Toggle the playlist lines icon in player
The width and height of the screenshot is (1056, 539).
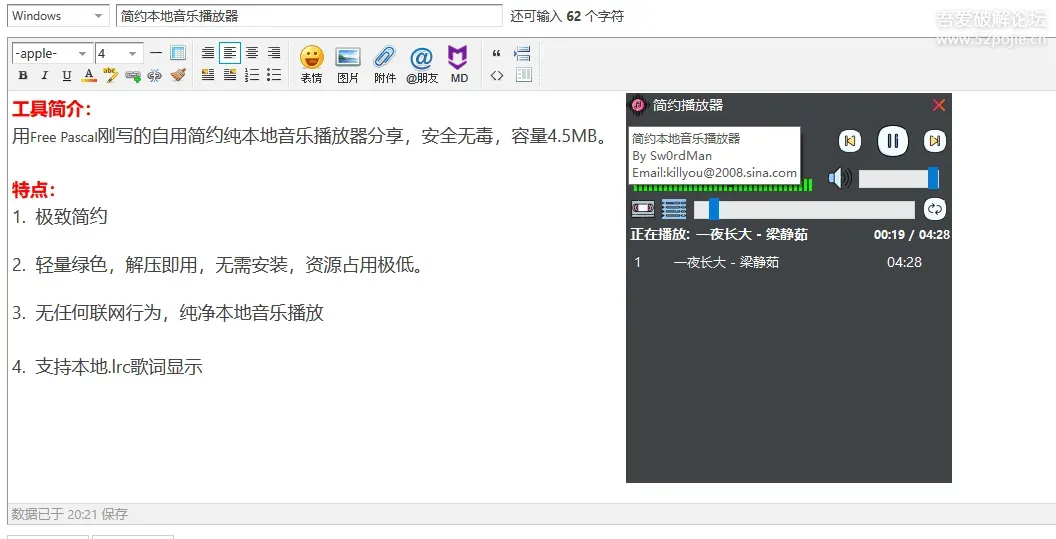tap(674, 209)
